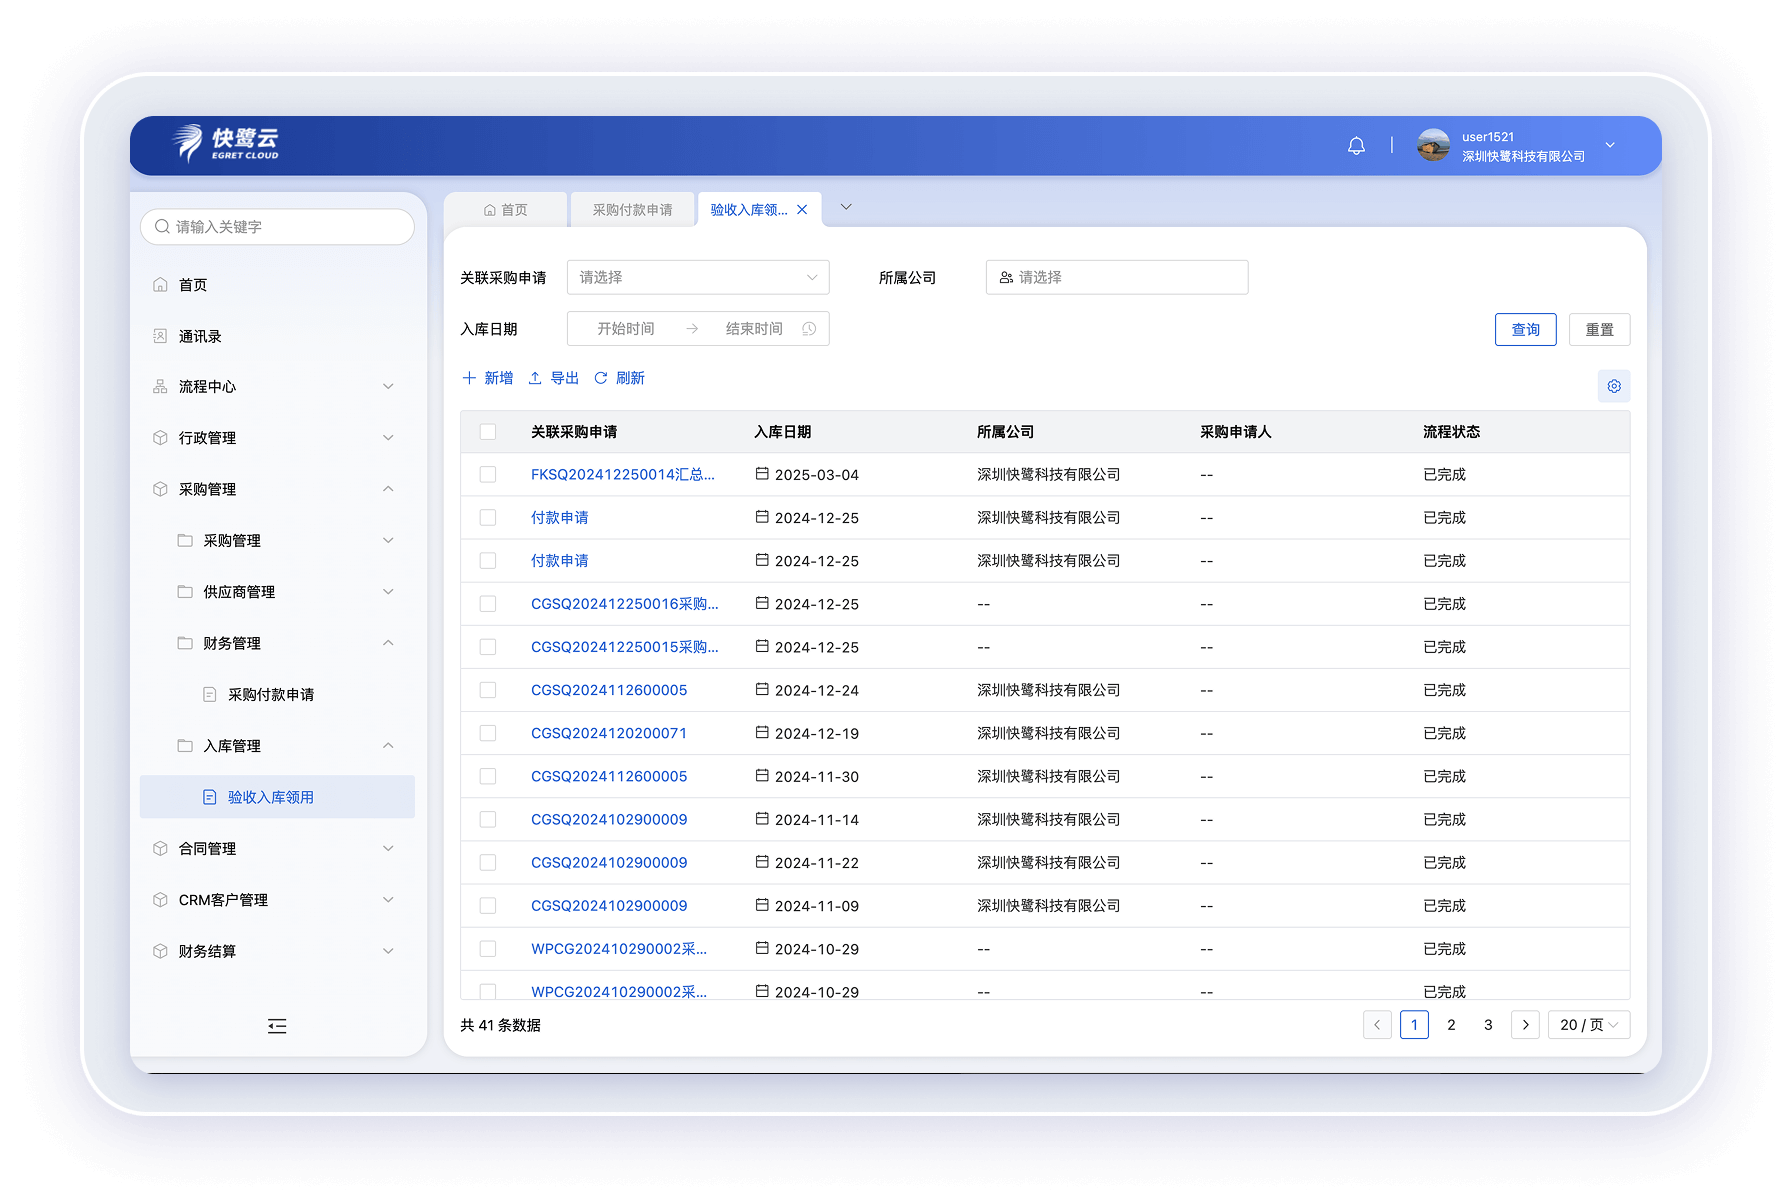Click the 导出 export icon
Image resolution: width=1792 pixels, height=1204 pixels.
pyautogui.click(x=535, y=378)
